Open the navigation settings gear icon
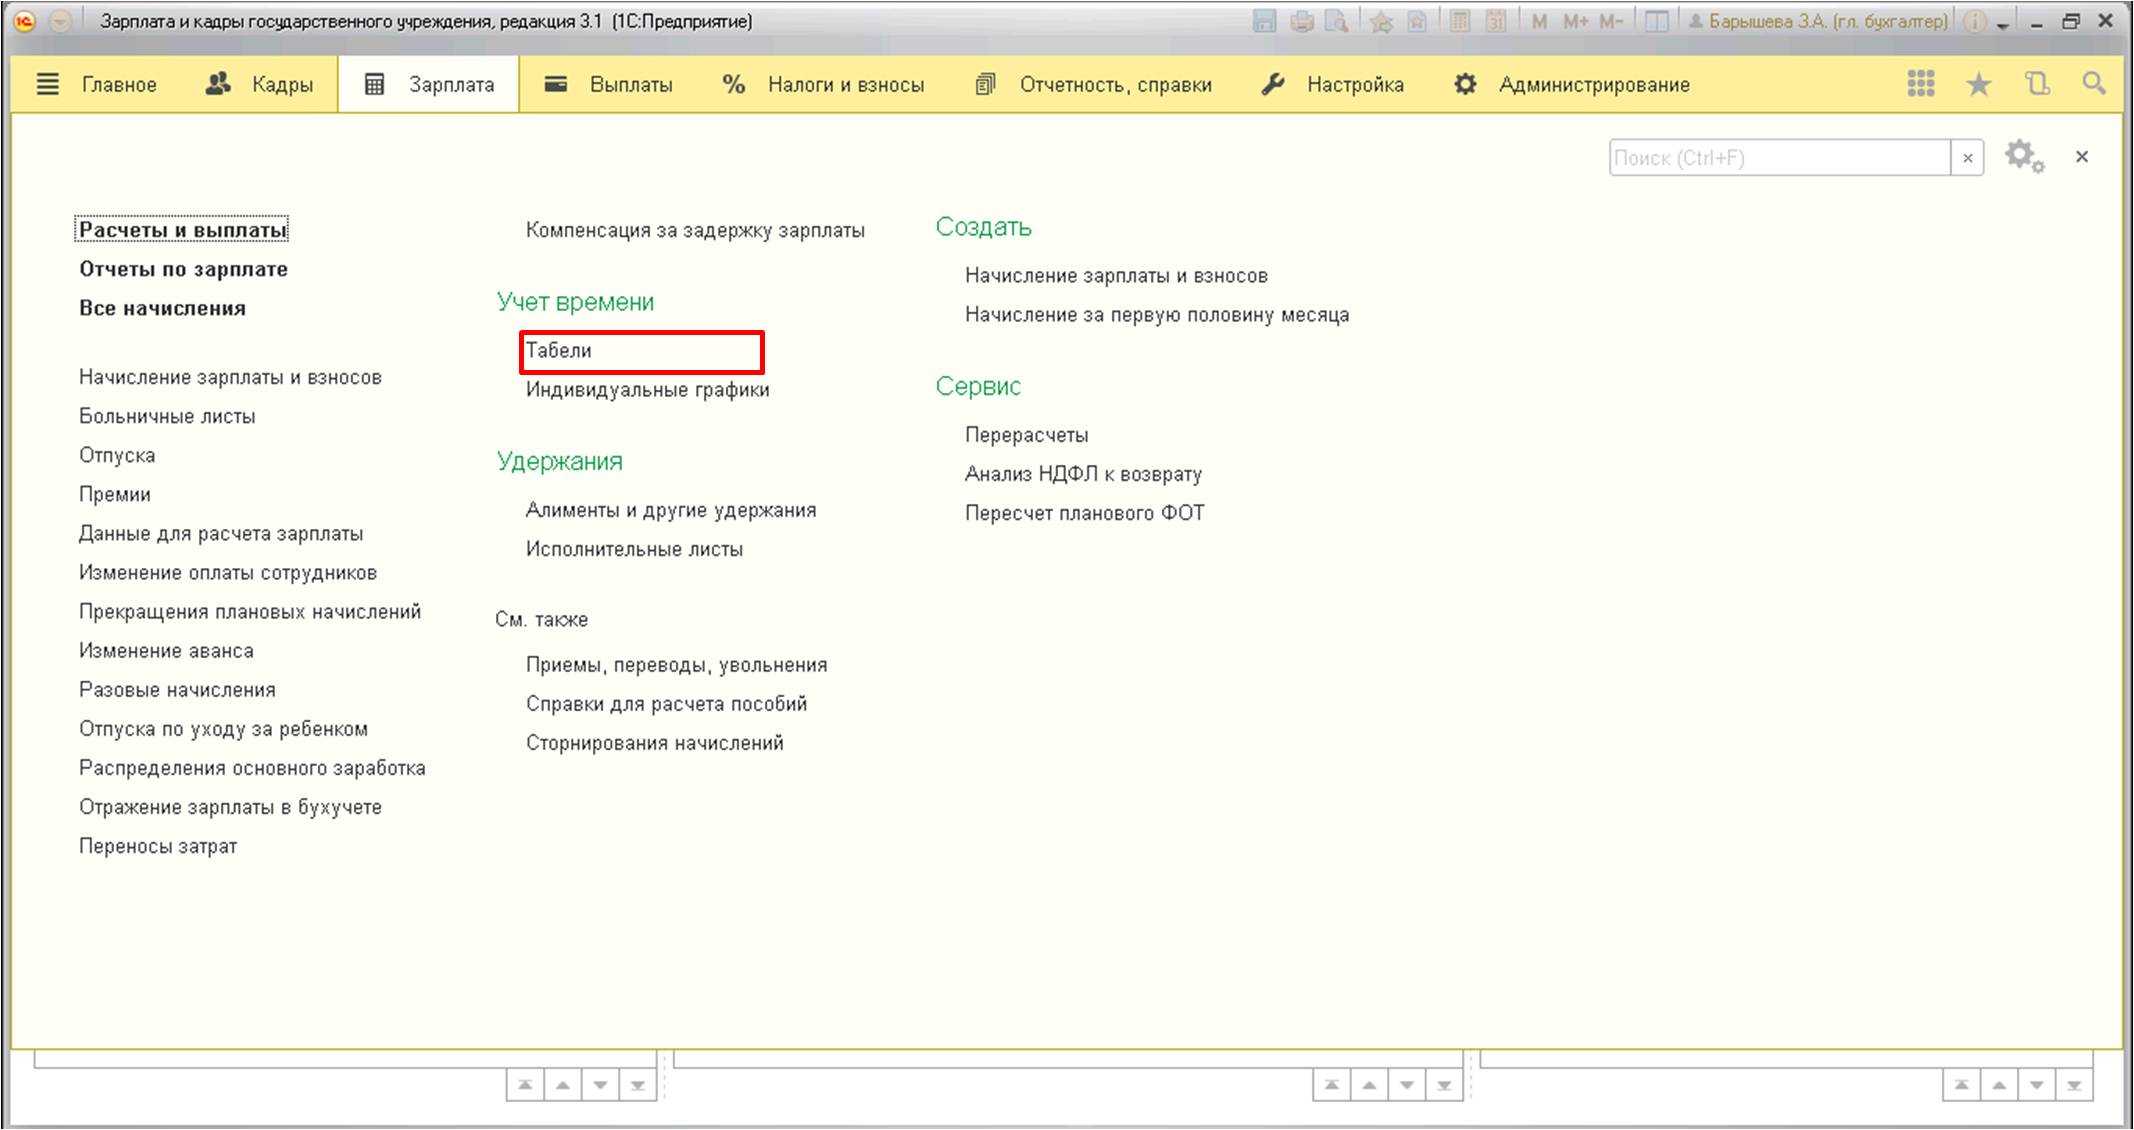This screenshot has height=1130, width=2134. point(2024,157)
